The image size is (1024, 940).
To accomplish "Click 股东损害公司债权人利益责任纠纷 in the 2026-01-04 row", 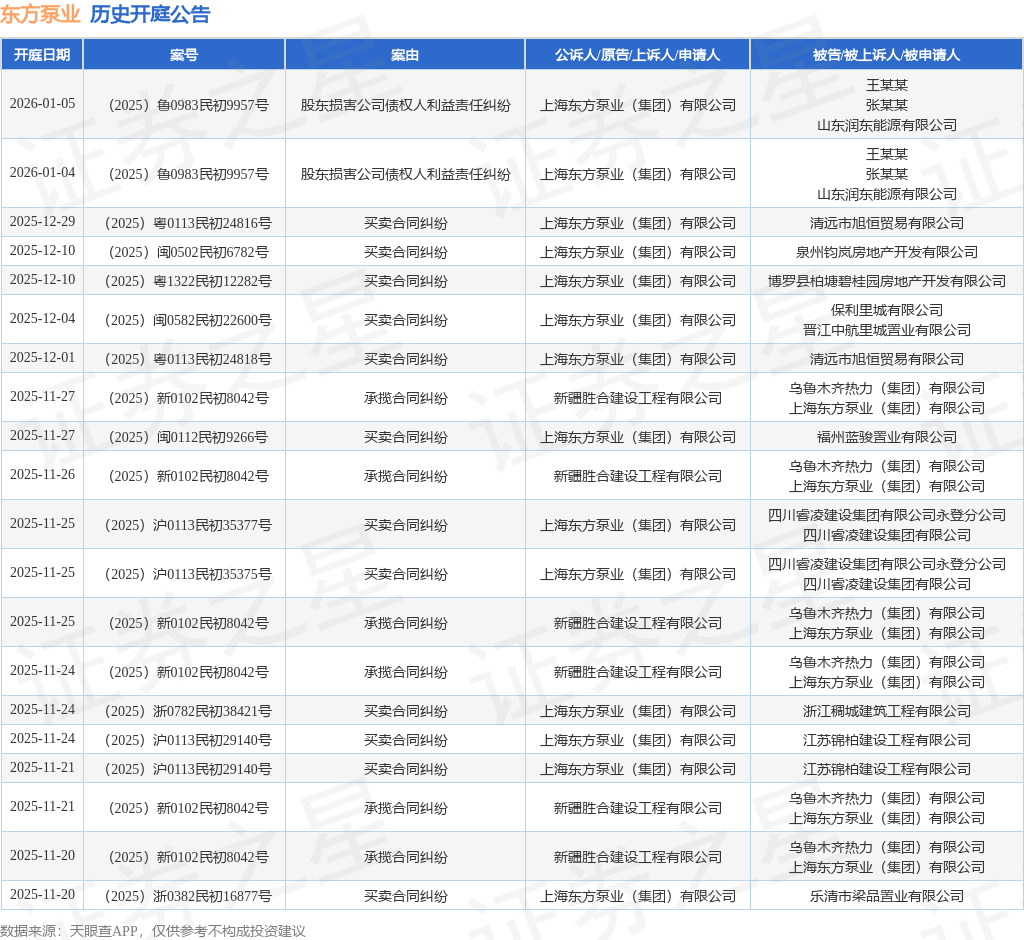I will [x=405, y=174].
